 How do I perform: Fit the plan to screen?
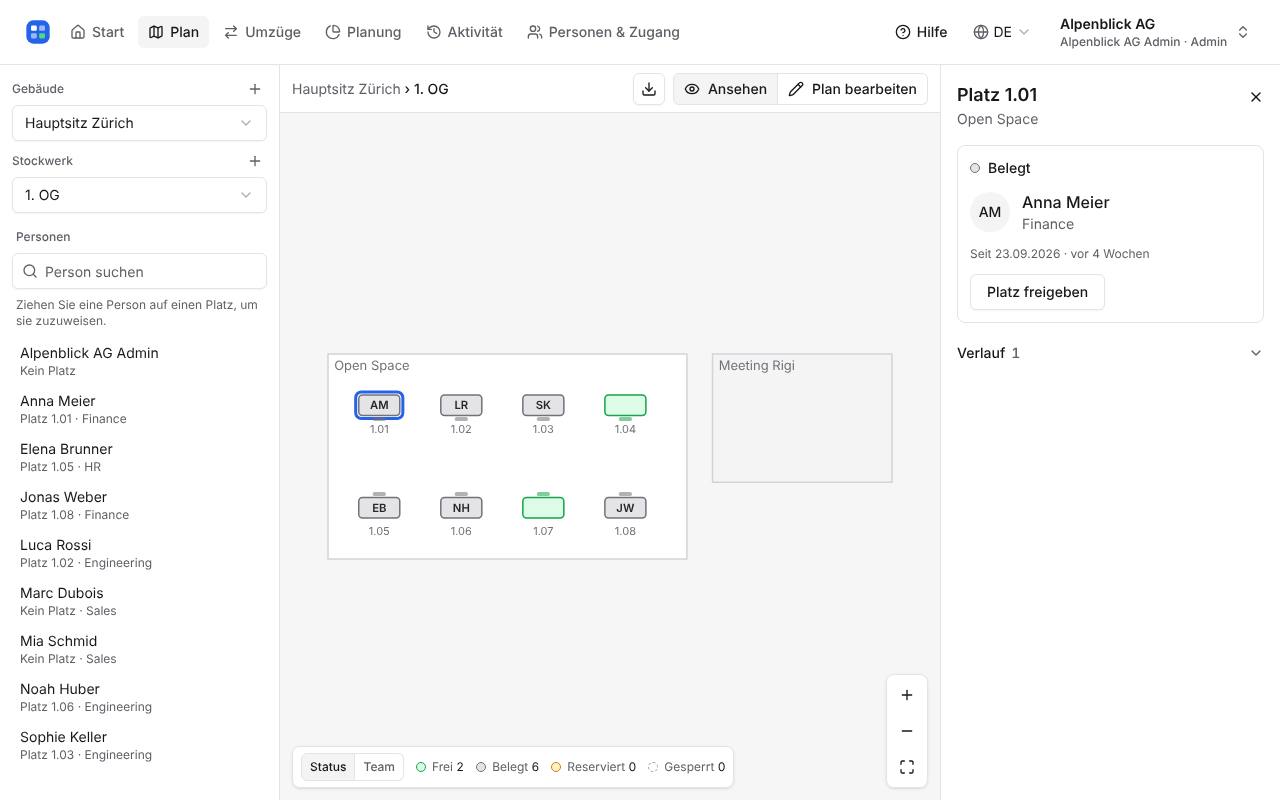[907, 767]
